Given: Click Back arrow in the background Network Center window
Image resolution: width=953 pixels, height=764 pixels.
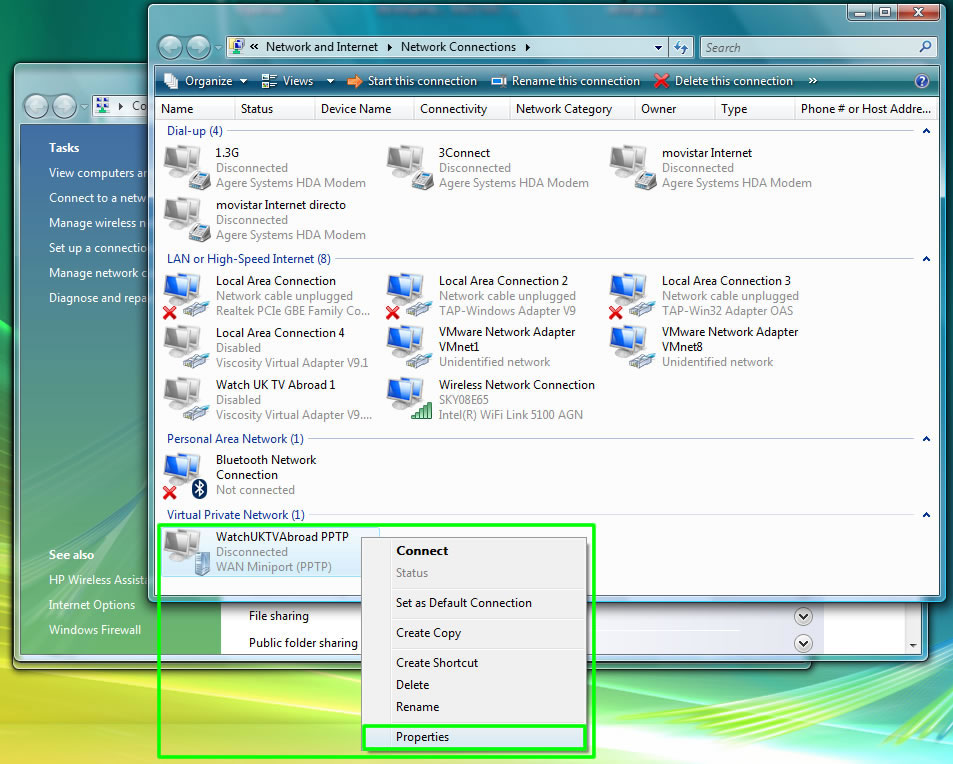Looking at the screenshot, I should (36, 106).
